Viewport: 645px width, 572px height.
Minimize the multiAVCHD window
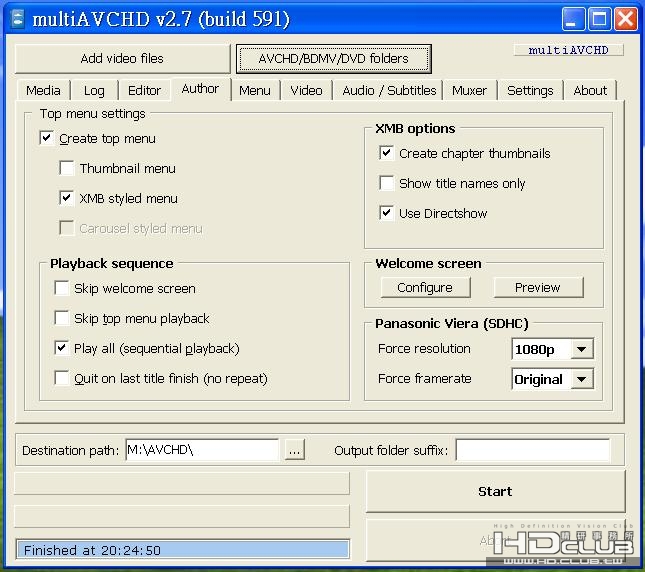coord(573,19)
